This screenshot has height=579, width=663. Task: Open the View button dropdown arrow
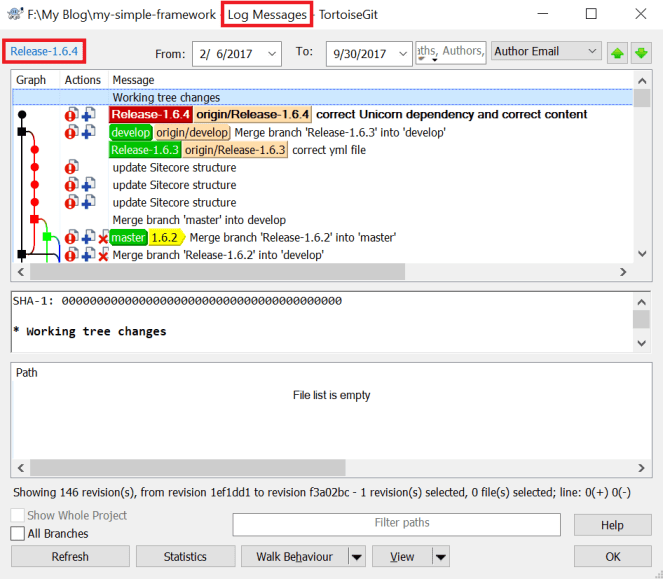click(x=440, y=557)
